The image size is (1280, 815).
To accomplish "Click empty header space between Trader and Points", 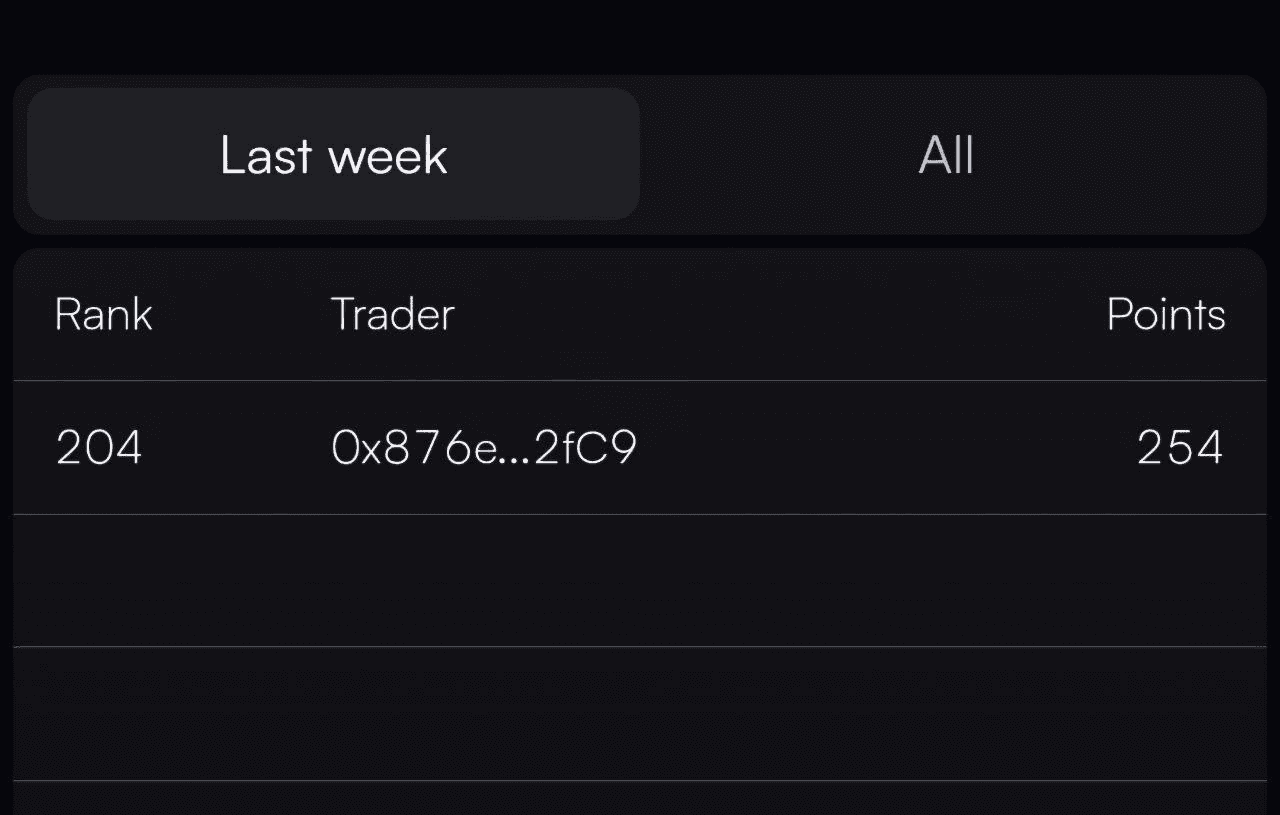I will (x=780, y=315).
